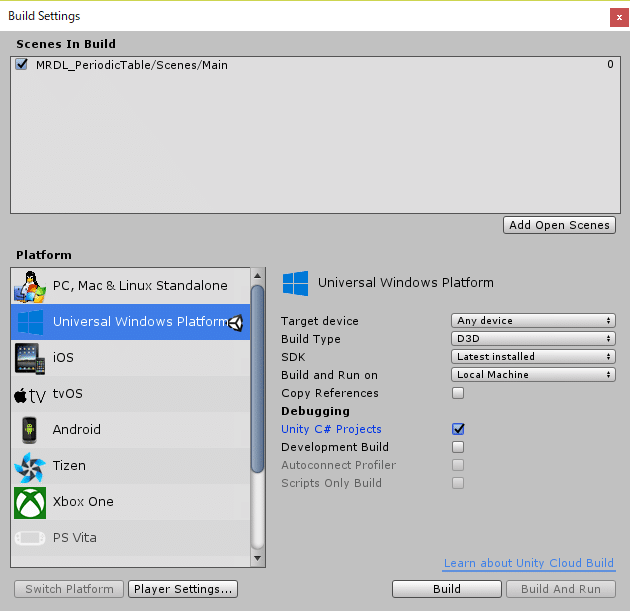Select the Universal Windows Platform entry
The height and width of the screenshot is (611, 630).
click(131, 322)
